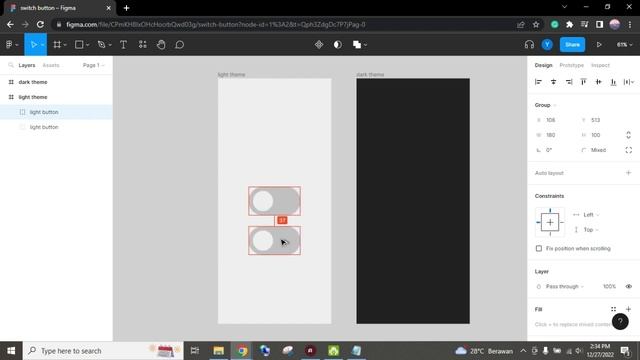Switch to the Inspect tab
Image resolution: width=640 pixels, height=360 pixels.
click(x=600, y=65)
